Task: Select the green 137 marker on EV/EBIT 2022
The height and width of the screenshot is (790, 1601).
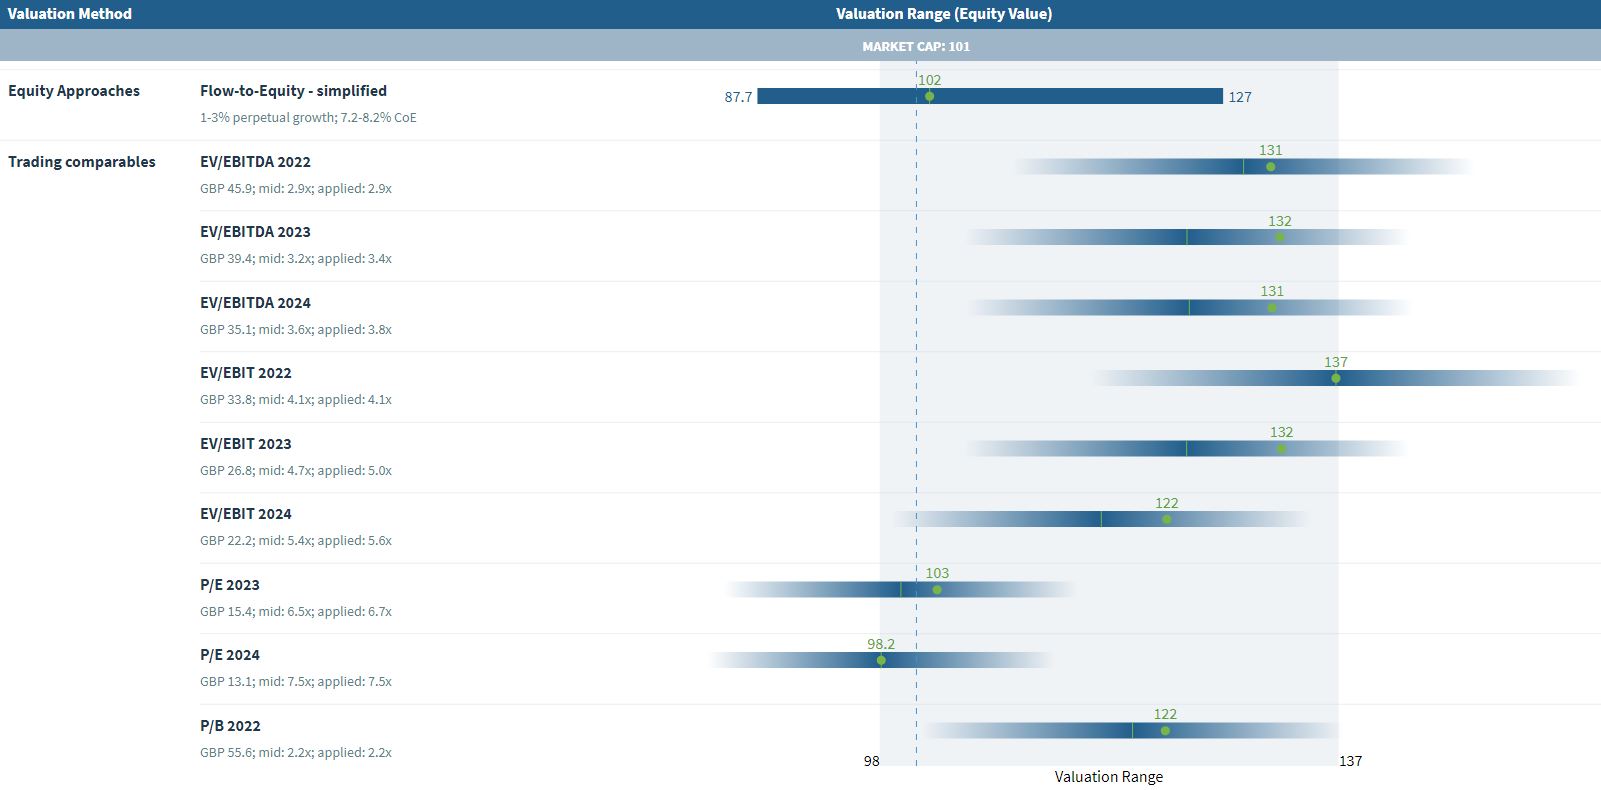Action: point(1335,378)
